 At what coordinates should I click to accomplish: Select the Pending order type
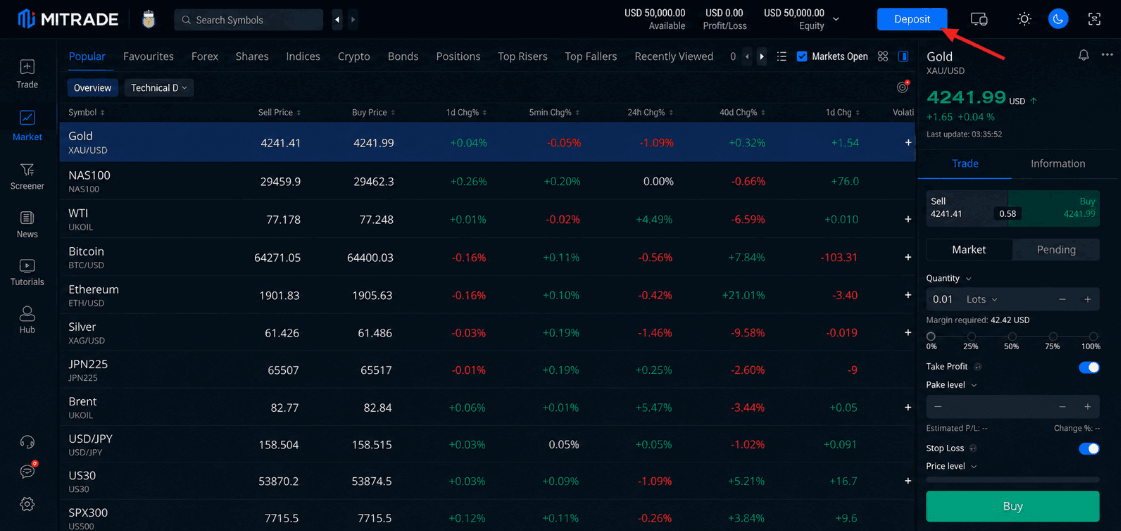click(x=1056, y=249)
